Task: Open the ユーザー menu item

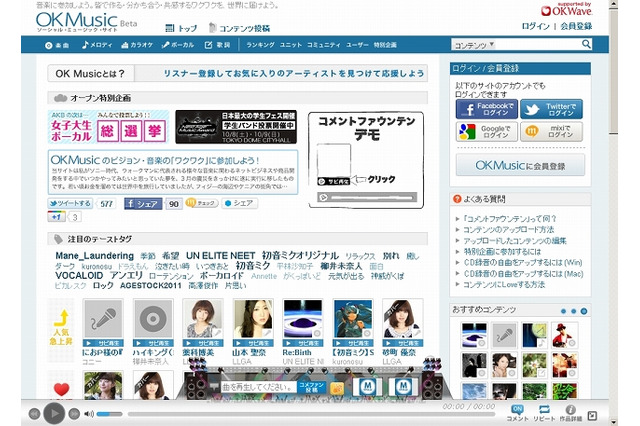Action: coord(357,45)
